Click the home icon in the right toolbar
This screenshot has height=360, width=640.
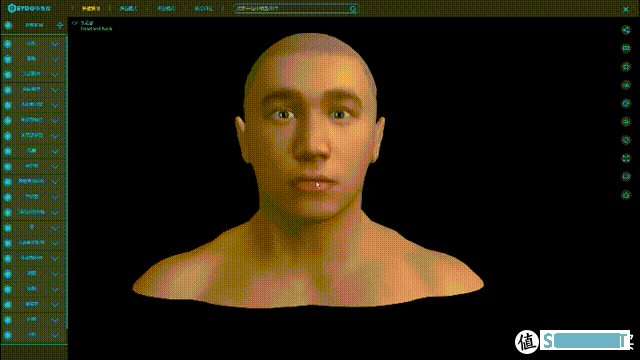[x=626, y=195]
